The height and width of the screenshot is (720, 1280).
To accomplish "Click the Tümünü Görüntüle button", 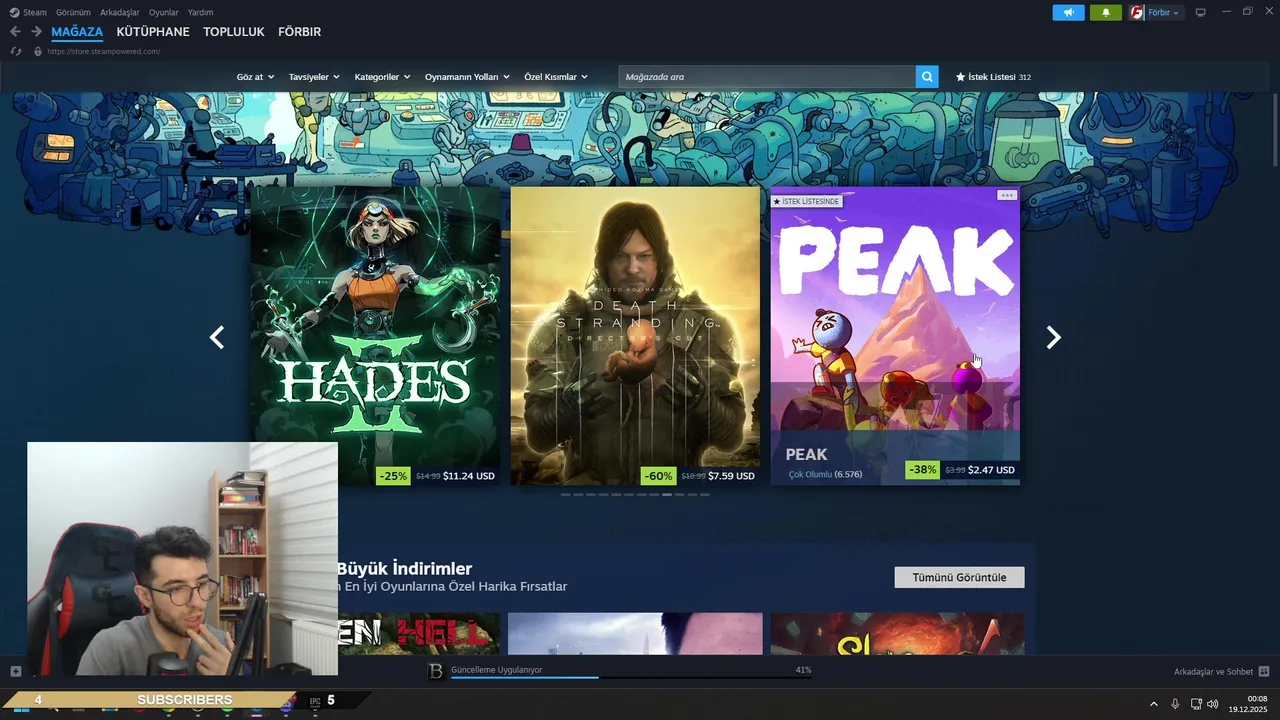I will 959,577.
